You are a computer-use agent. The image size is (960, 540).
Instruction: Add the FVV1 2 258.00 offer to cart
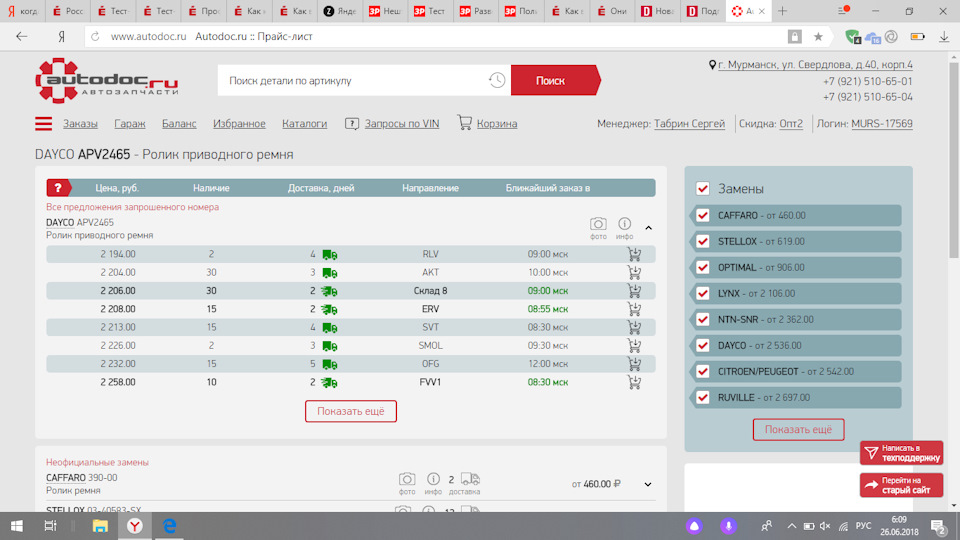click(x=634, y=382)
